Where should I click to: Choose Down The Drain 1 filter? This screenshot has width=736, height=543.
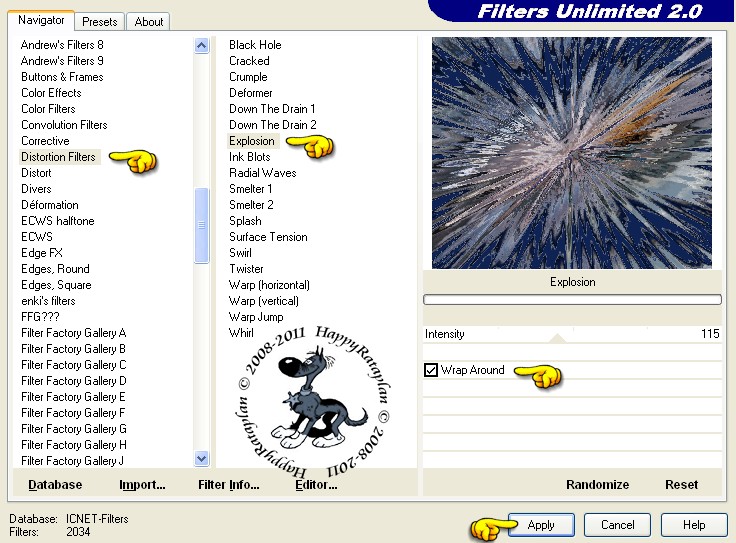click(272, 109)
